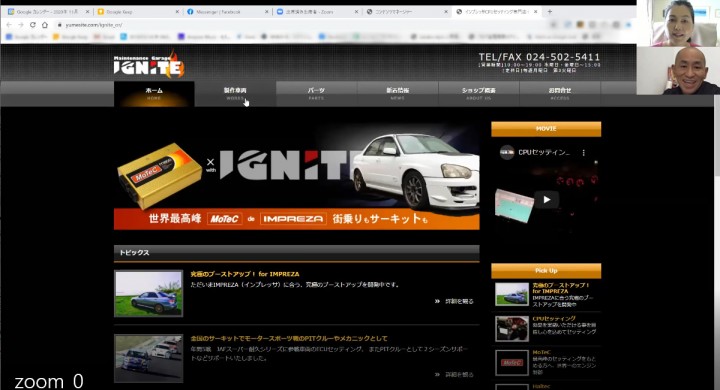The width and height of the screenshot is (720, 390).
Task: Close the Google Keep browser tab
Action: pyautogui.click(x=177, y=12)
